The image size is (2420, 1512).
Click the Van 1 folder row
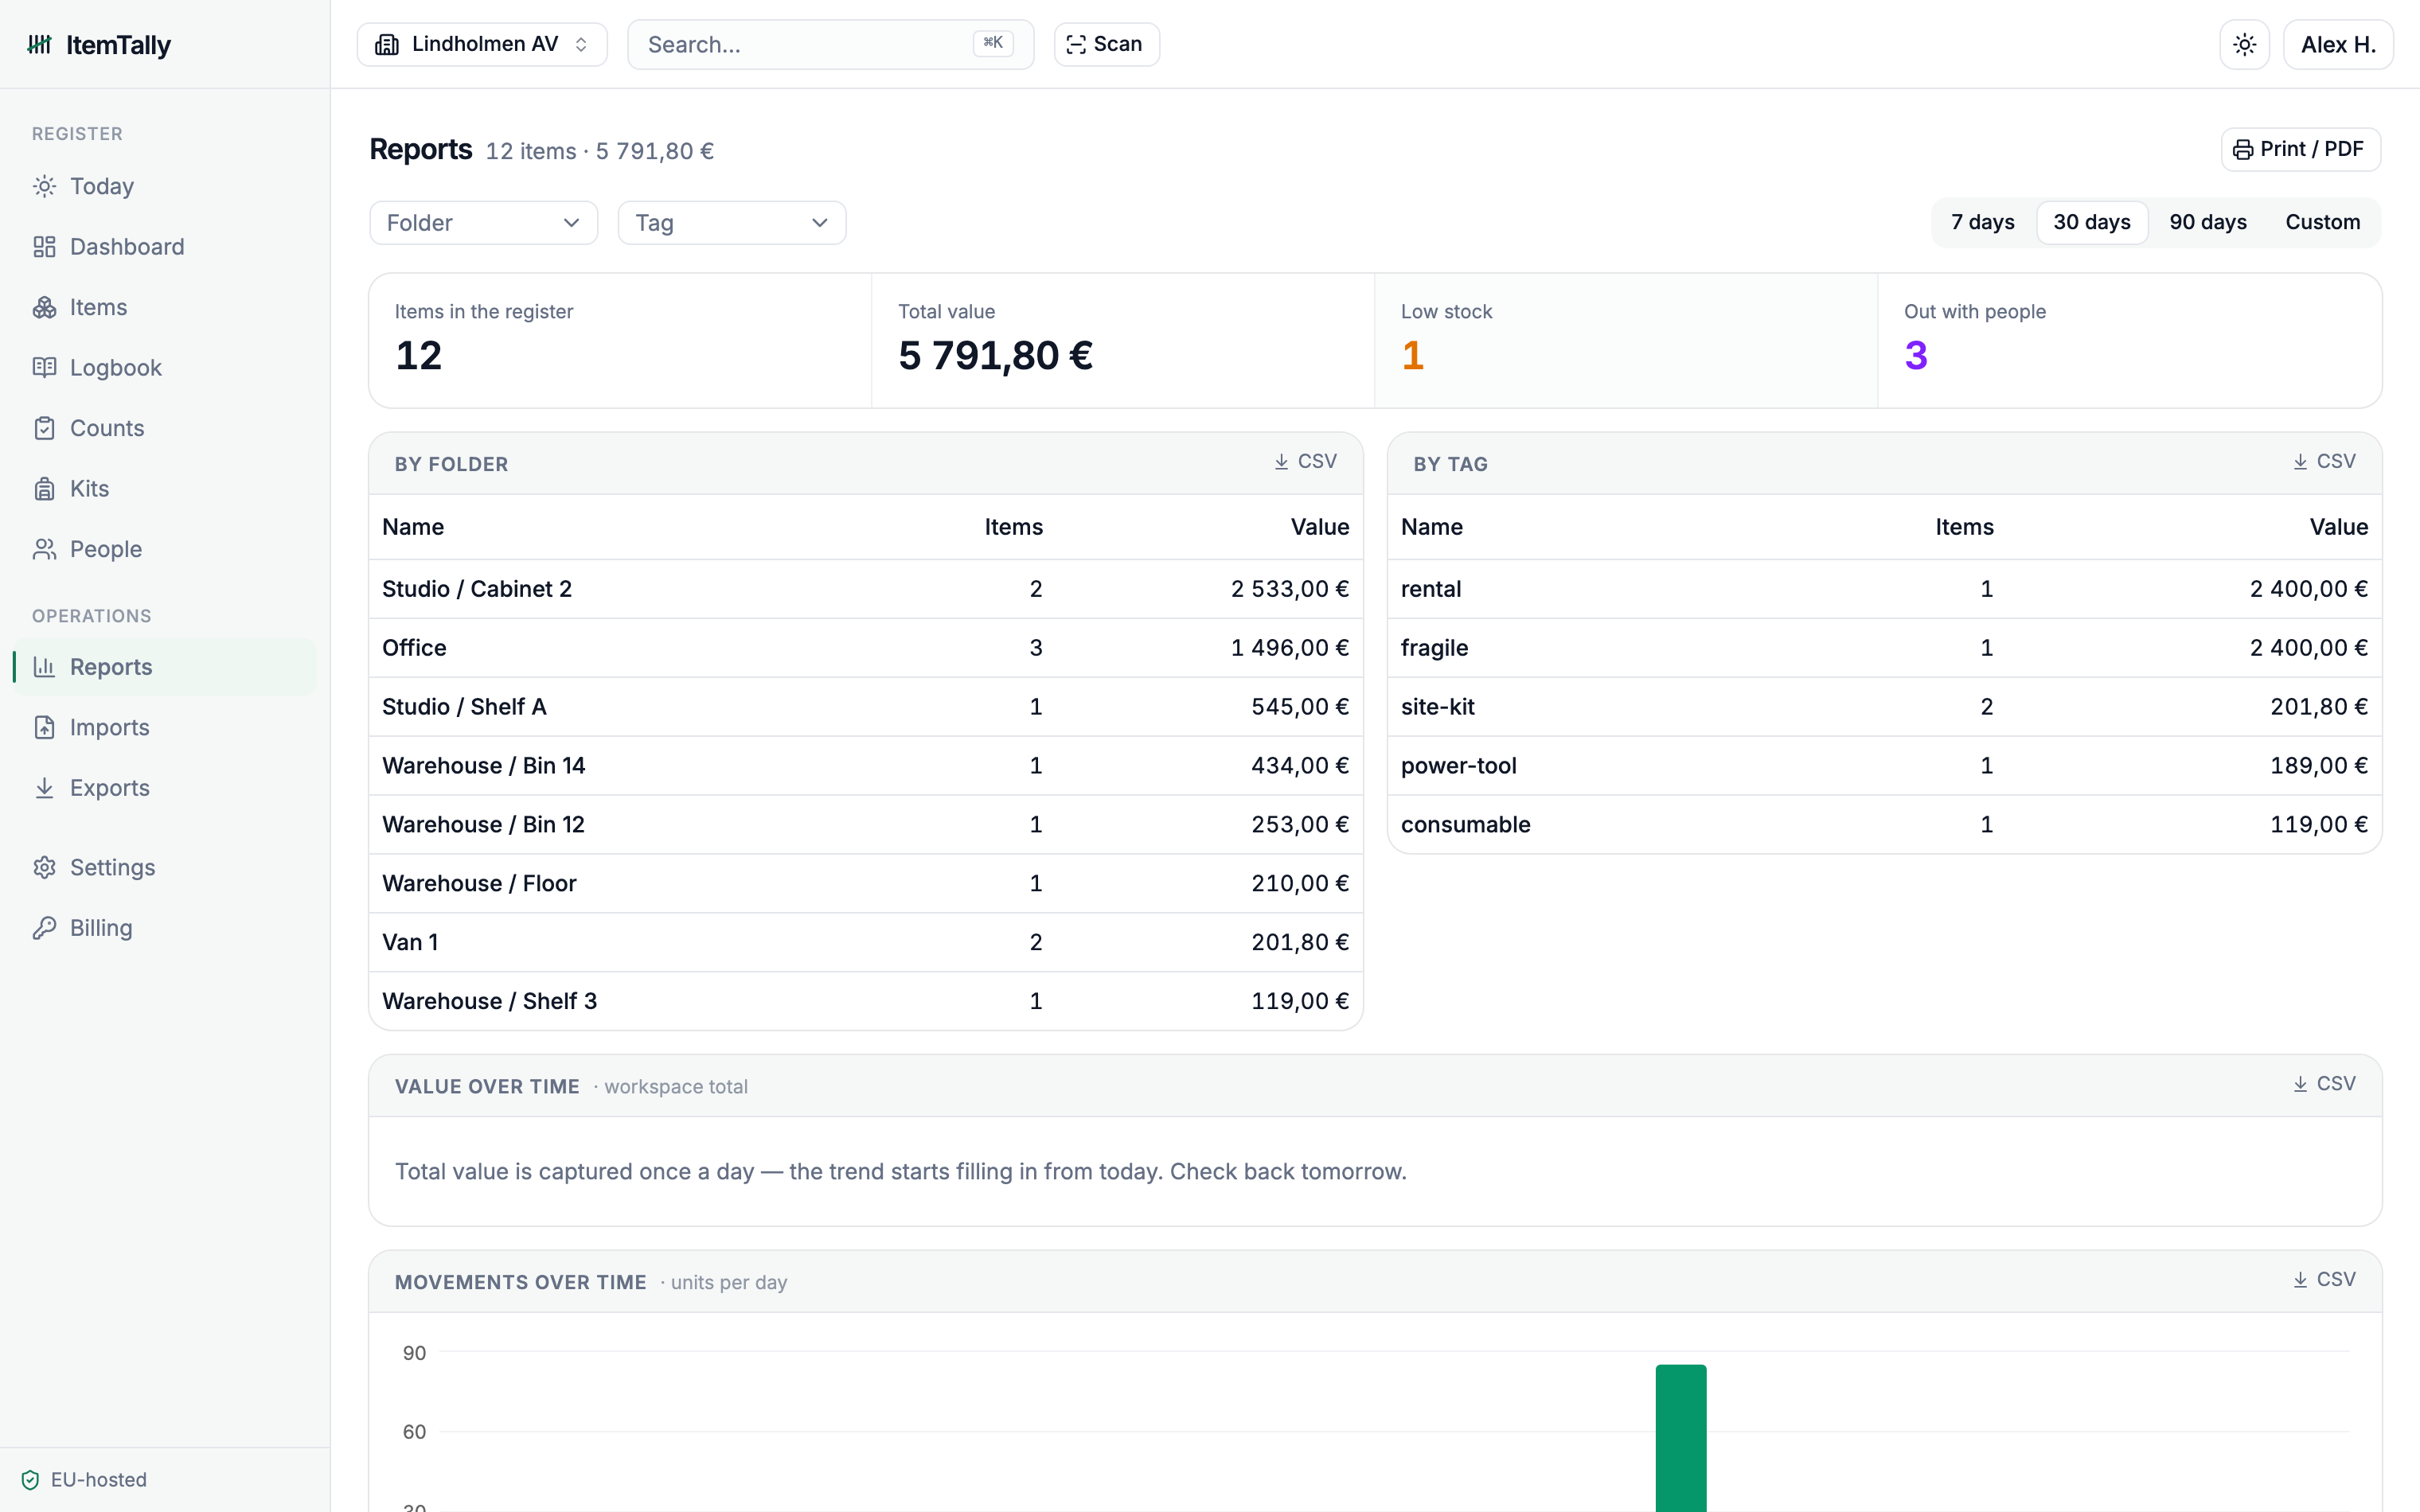coord(866,942)
